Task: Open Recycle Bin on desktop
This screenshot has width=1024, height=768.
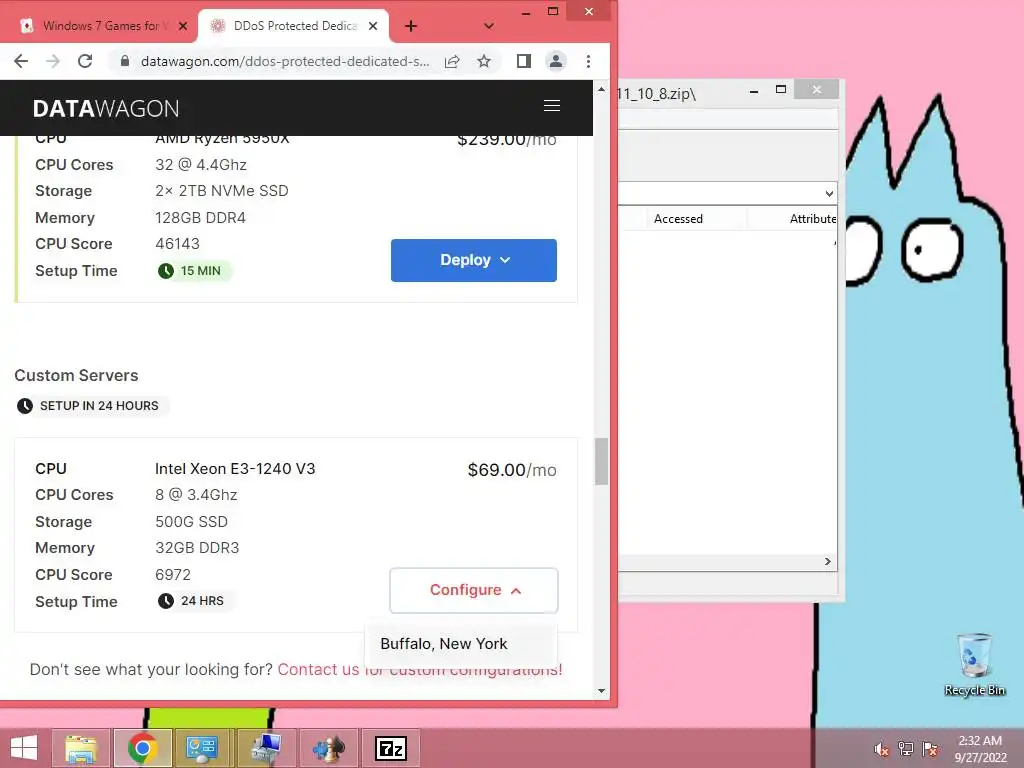Action: (974, 664)
